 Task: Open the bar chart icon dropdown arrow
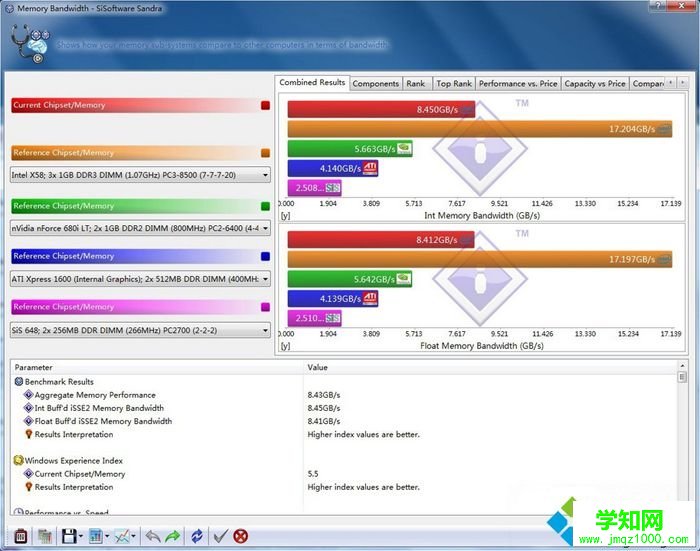pos(107,536)
